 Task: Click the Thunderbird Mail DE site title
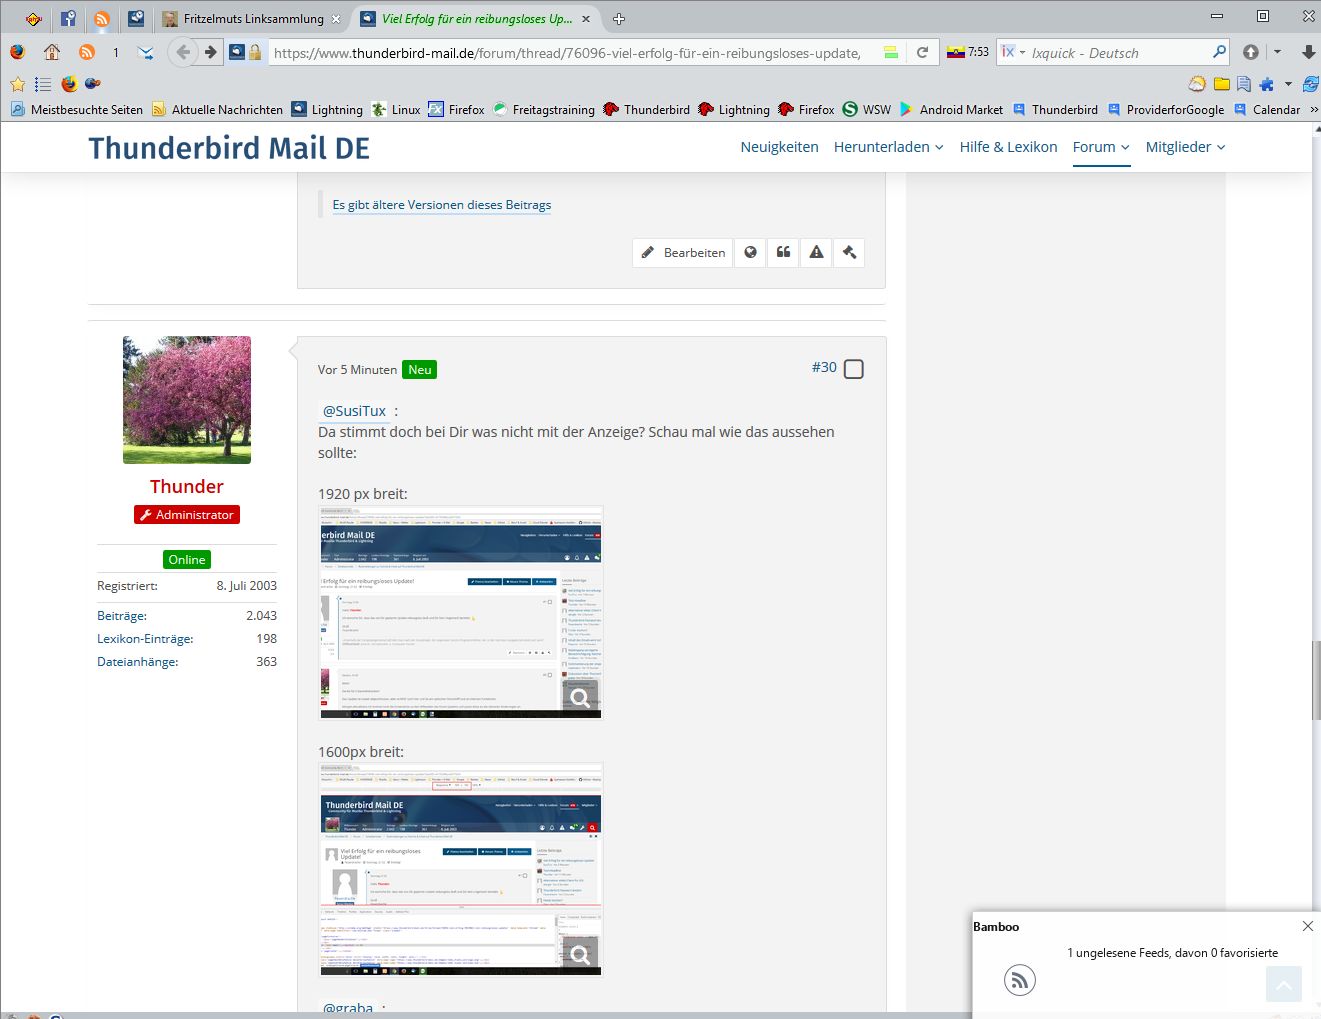tap(229, 148)
